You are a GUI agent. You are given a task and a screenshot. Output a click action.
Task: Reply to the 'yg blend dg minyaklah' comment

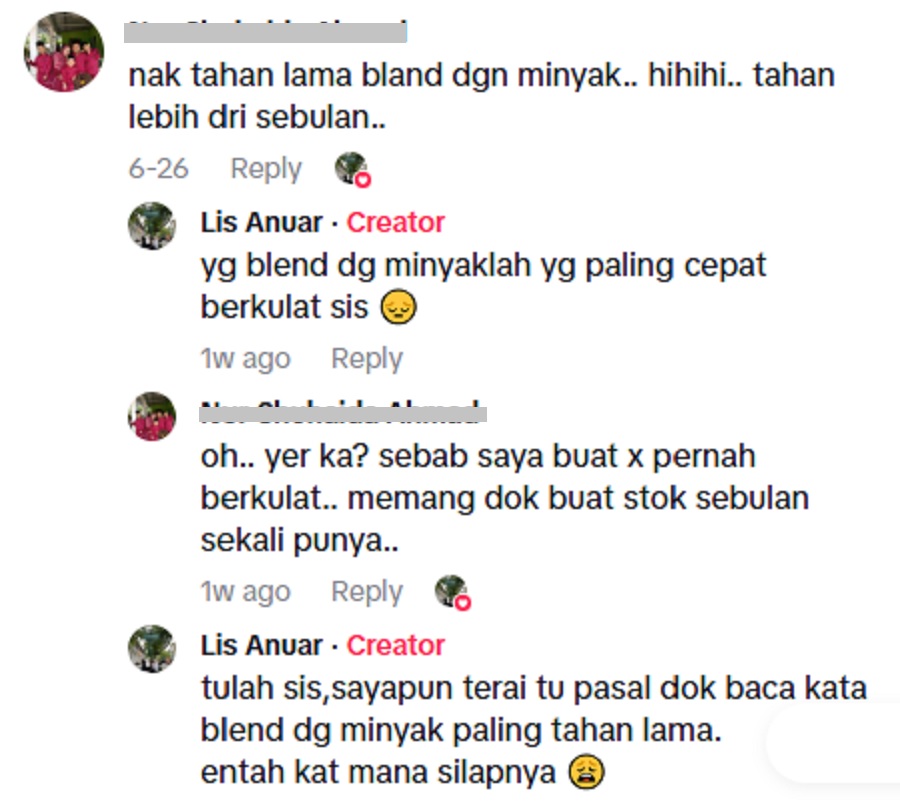tap(367, 359)
